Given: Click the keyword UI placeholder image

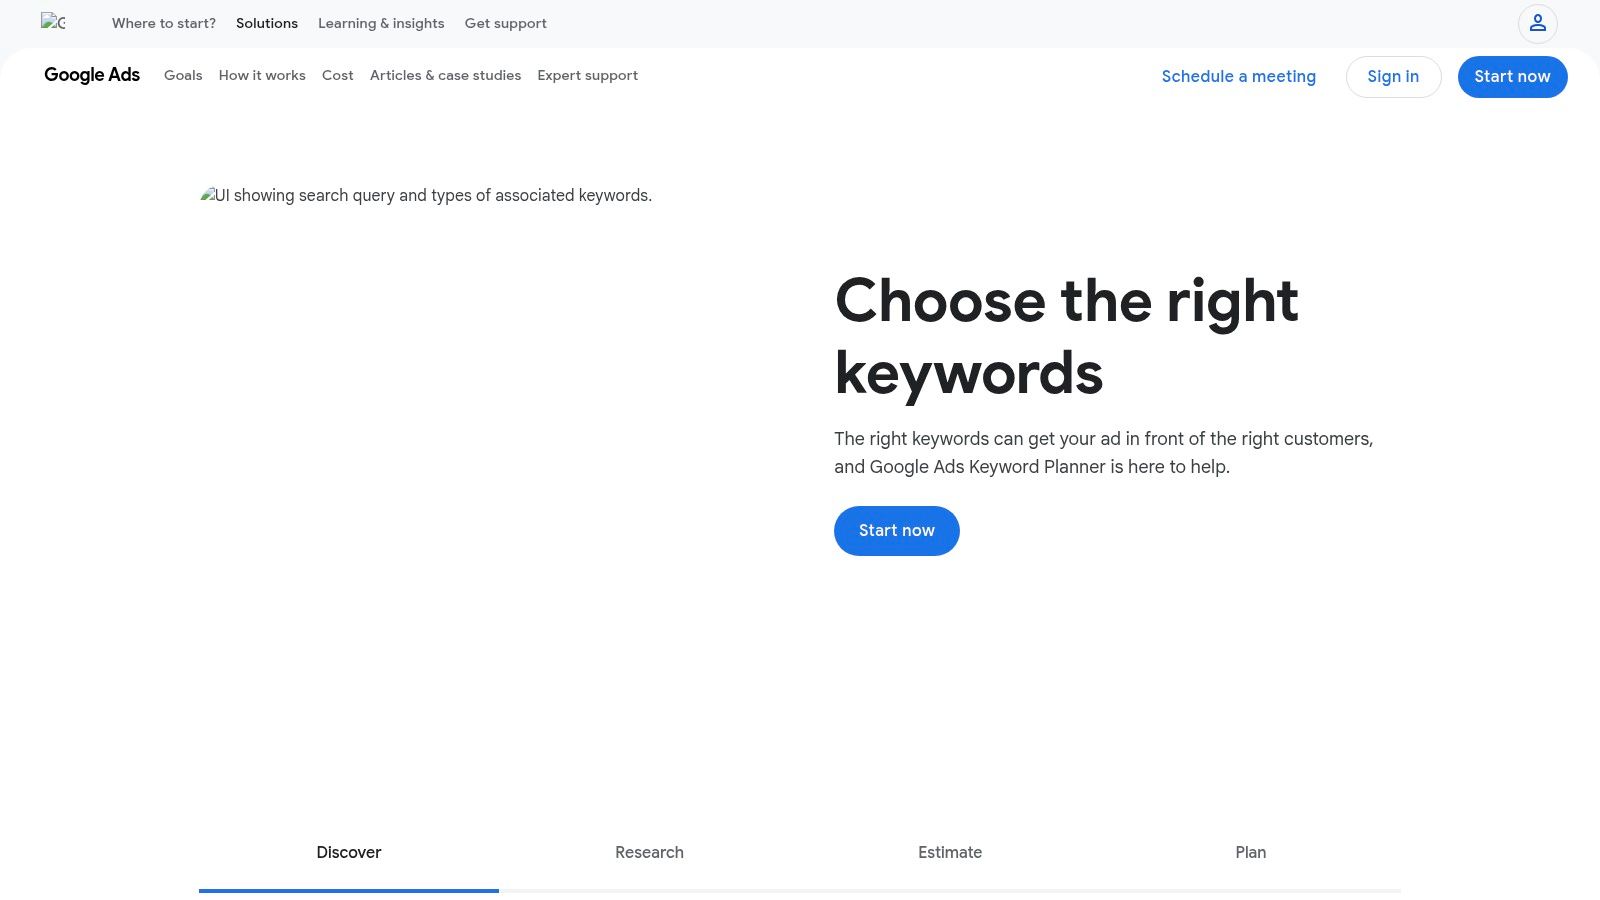Looking at the screenshot, I should click(x=426, y=196).
